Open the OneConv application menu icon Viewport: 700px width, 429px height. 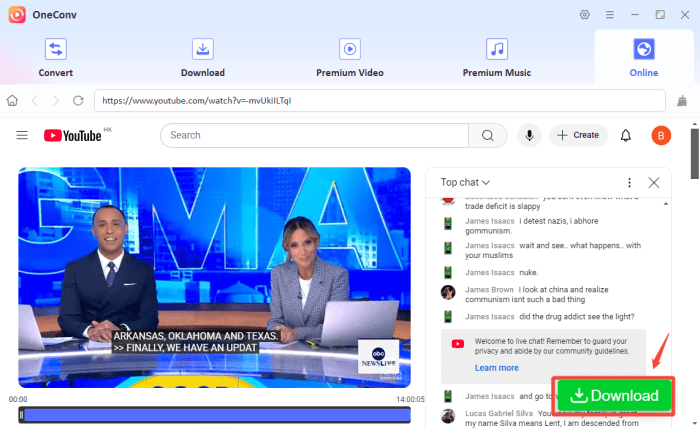610,15
